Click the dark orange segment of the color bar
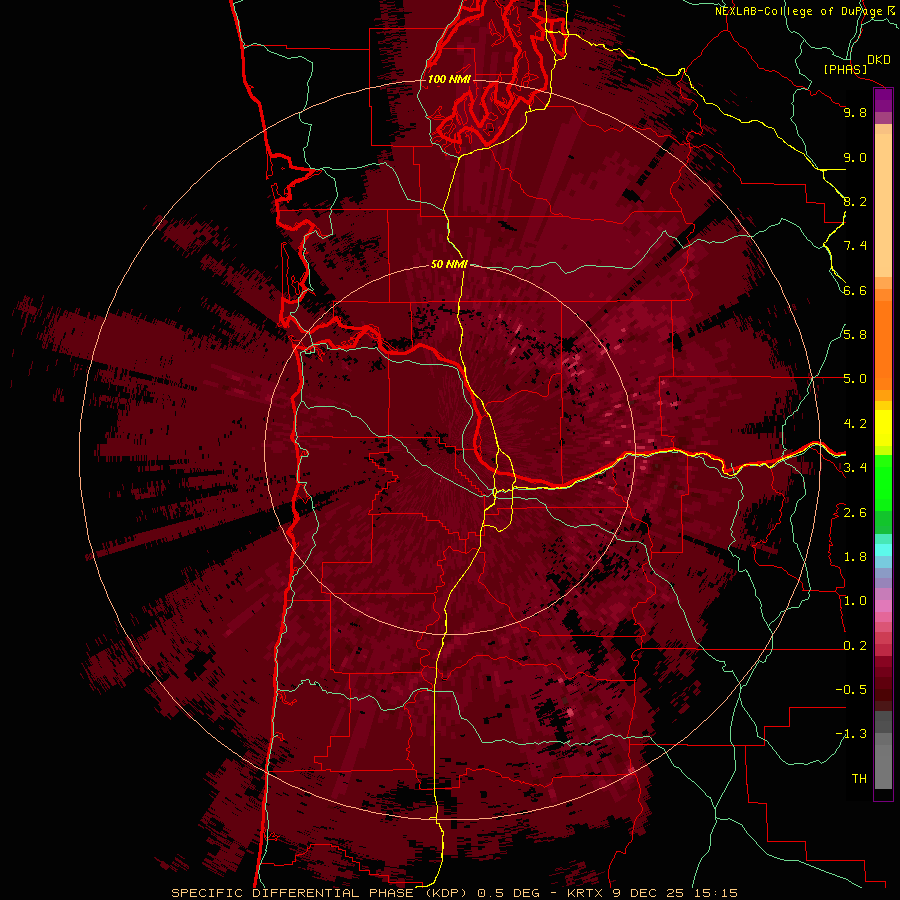This screenshot has height=900, width=900. pyautogui.click(x=883, y=344)
